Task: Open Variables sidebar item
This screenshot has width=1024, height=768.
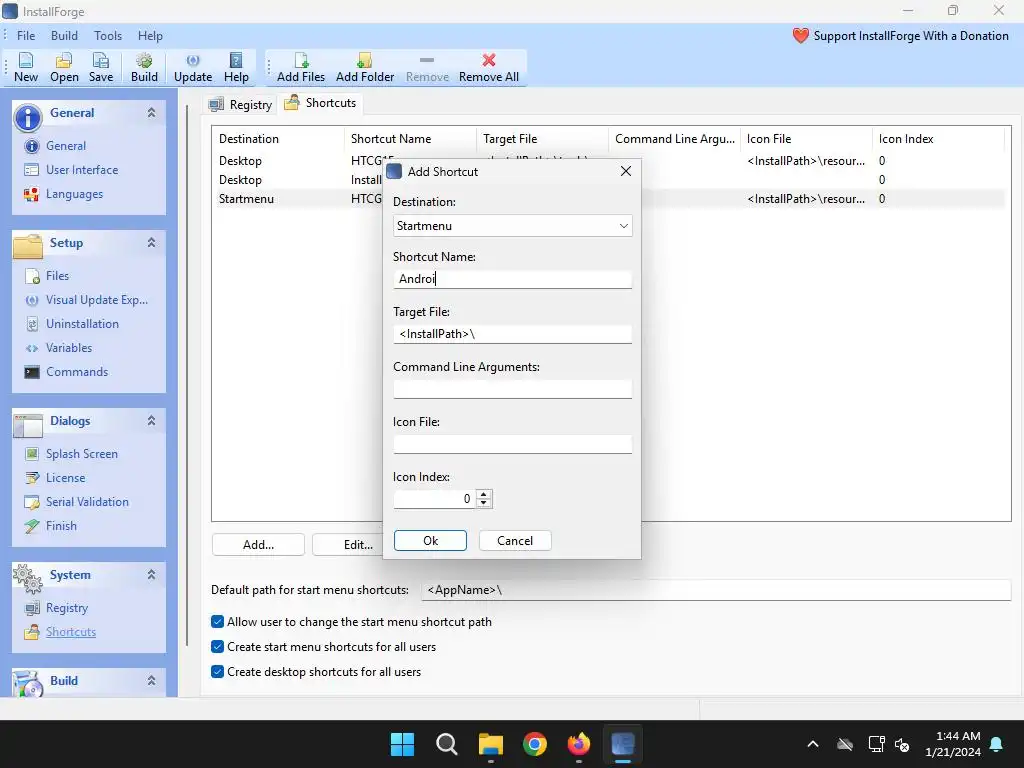Action: coord(69,348)
